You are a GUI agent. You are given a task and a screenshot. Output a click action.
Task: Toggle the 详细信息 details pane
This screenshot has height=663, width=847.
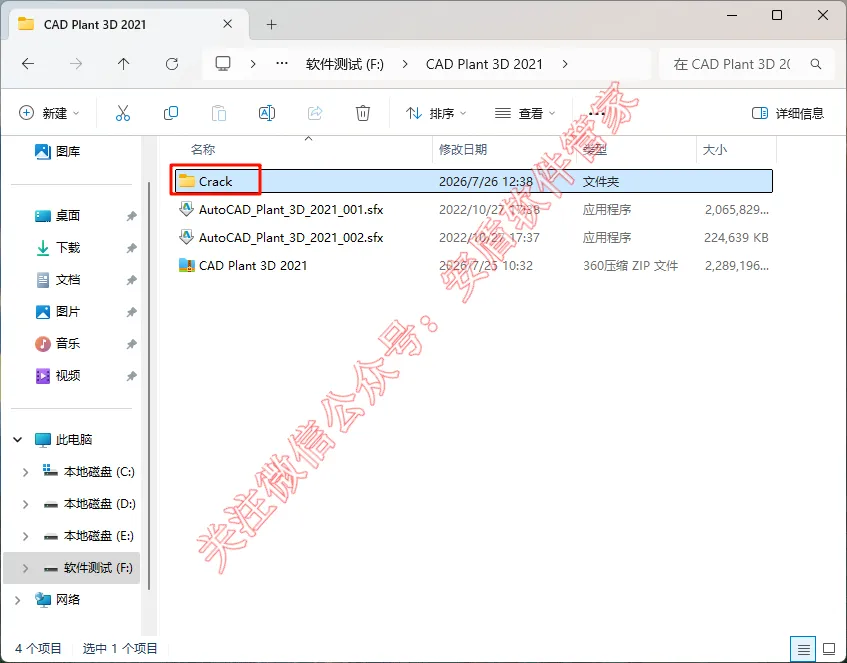point(788,113)
